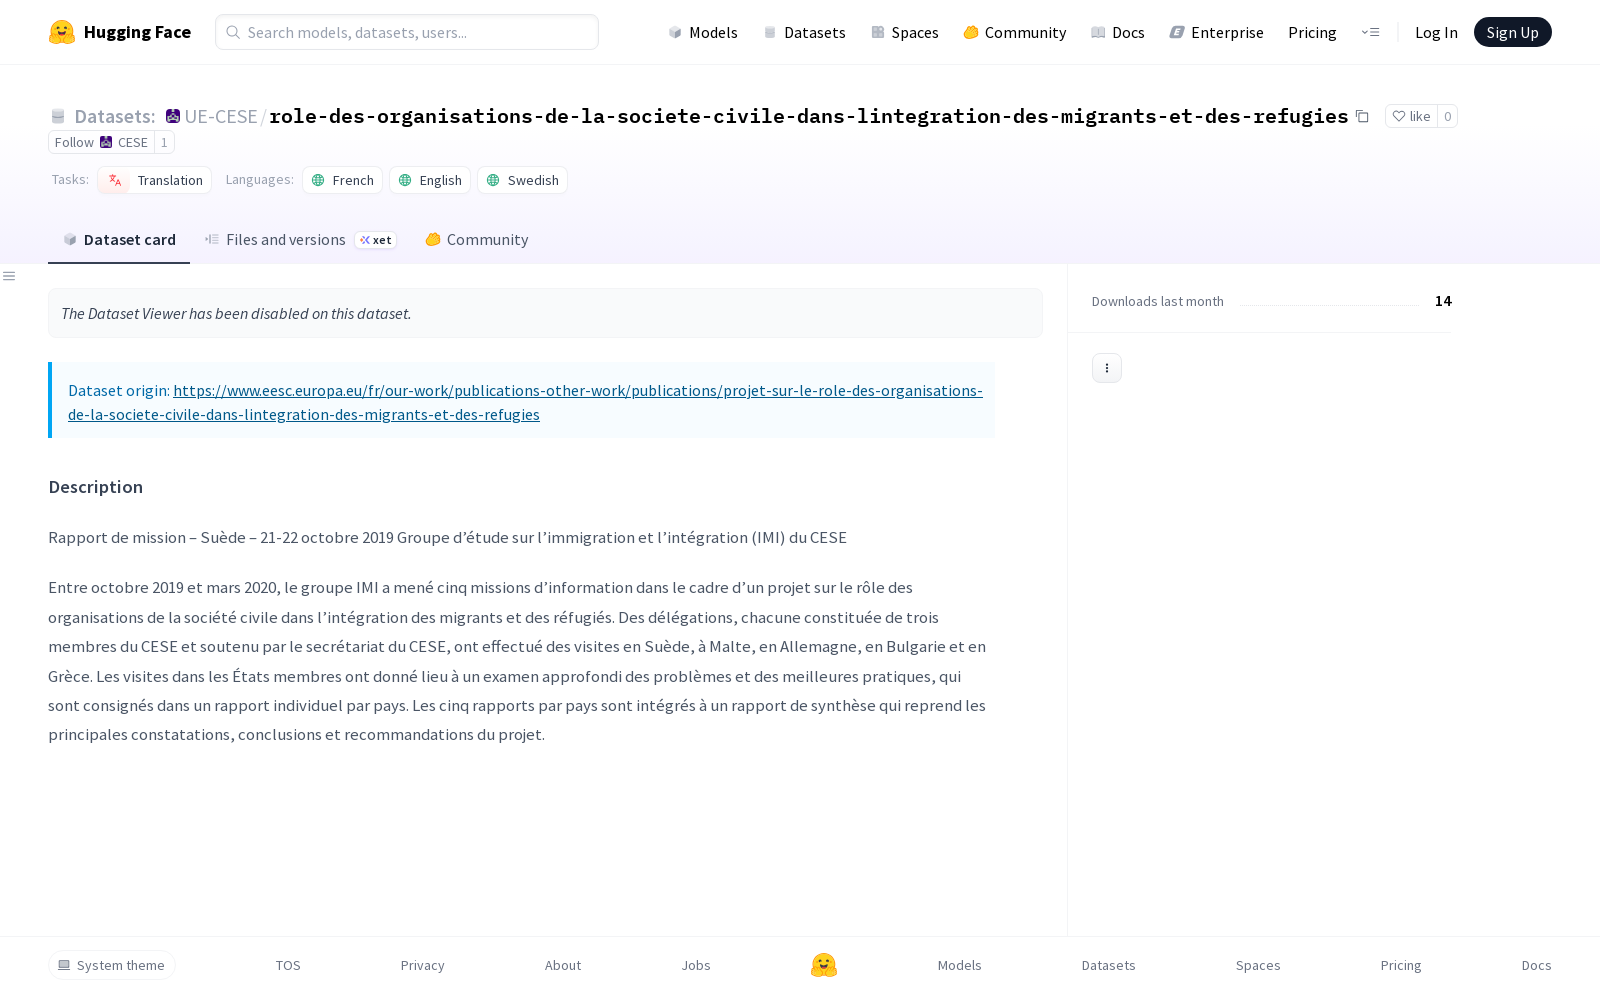Viewport: 1600px width, 1000px height.
Task: Copy dataset name with copy icon
Action: [x=1362, y=116]
